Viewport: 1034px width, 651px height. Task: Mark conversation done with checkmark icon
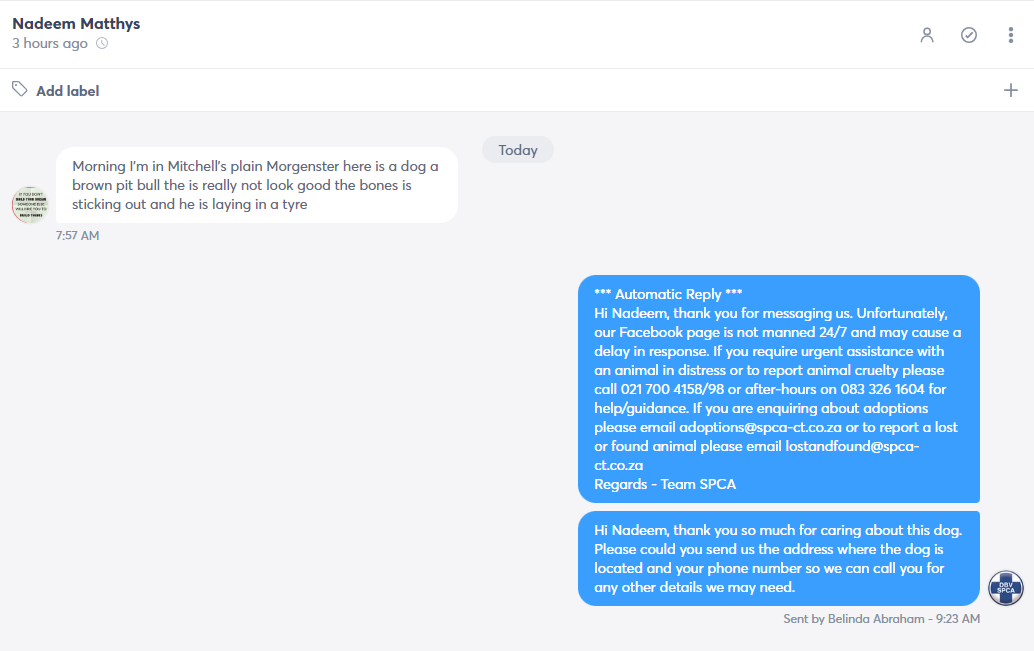pyautogui.click(x=969, y=35)
